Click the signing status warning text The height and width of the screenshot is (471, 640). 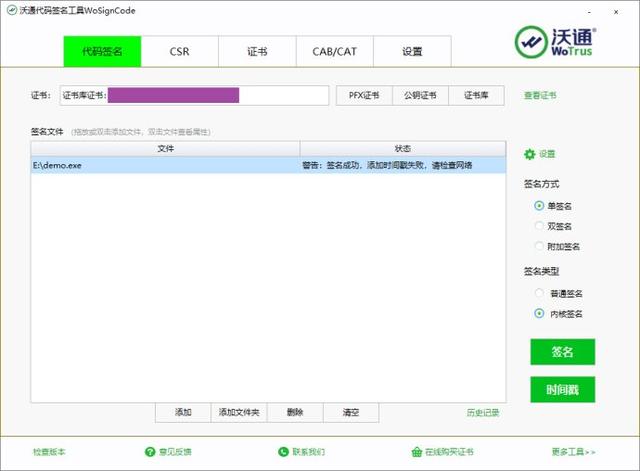(387, 165)
